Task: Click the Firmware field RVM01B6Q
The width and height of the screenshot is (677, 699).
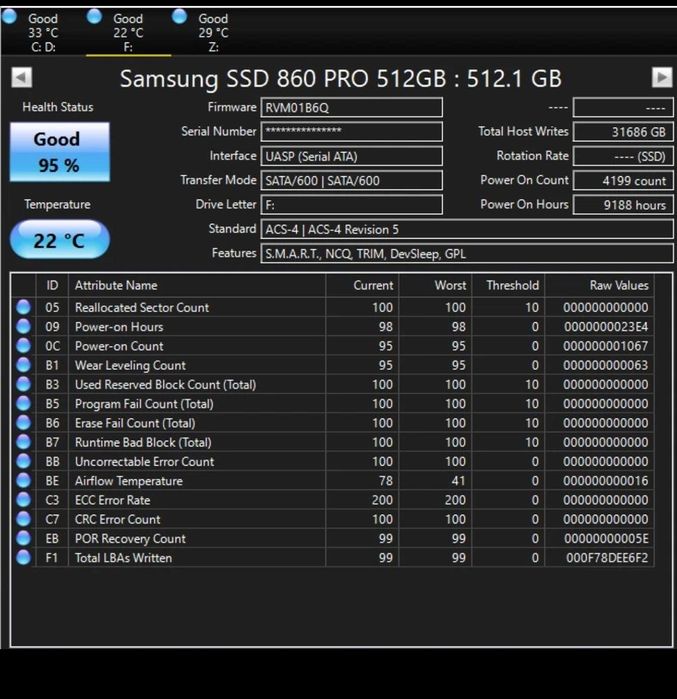Action: tap(352, 107)
